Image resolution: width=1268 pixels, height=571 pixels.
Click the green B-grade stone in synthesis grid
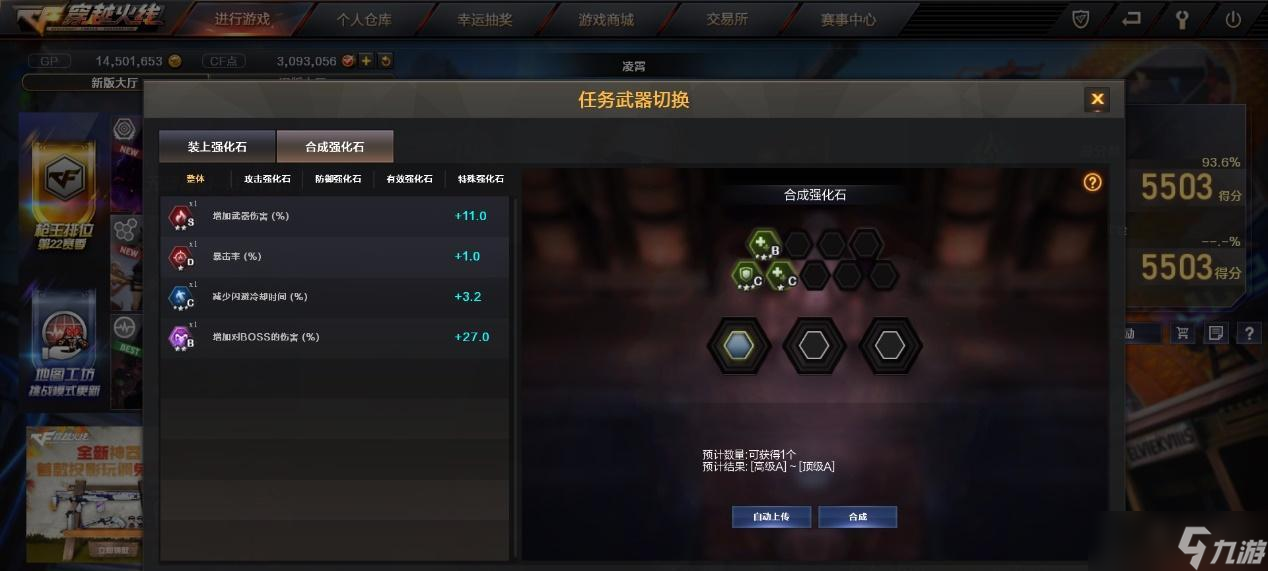[x=765, y=244]
